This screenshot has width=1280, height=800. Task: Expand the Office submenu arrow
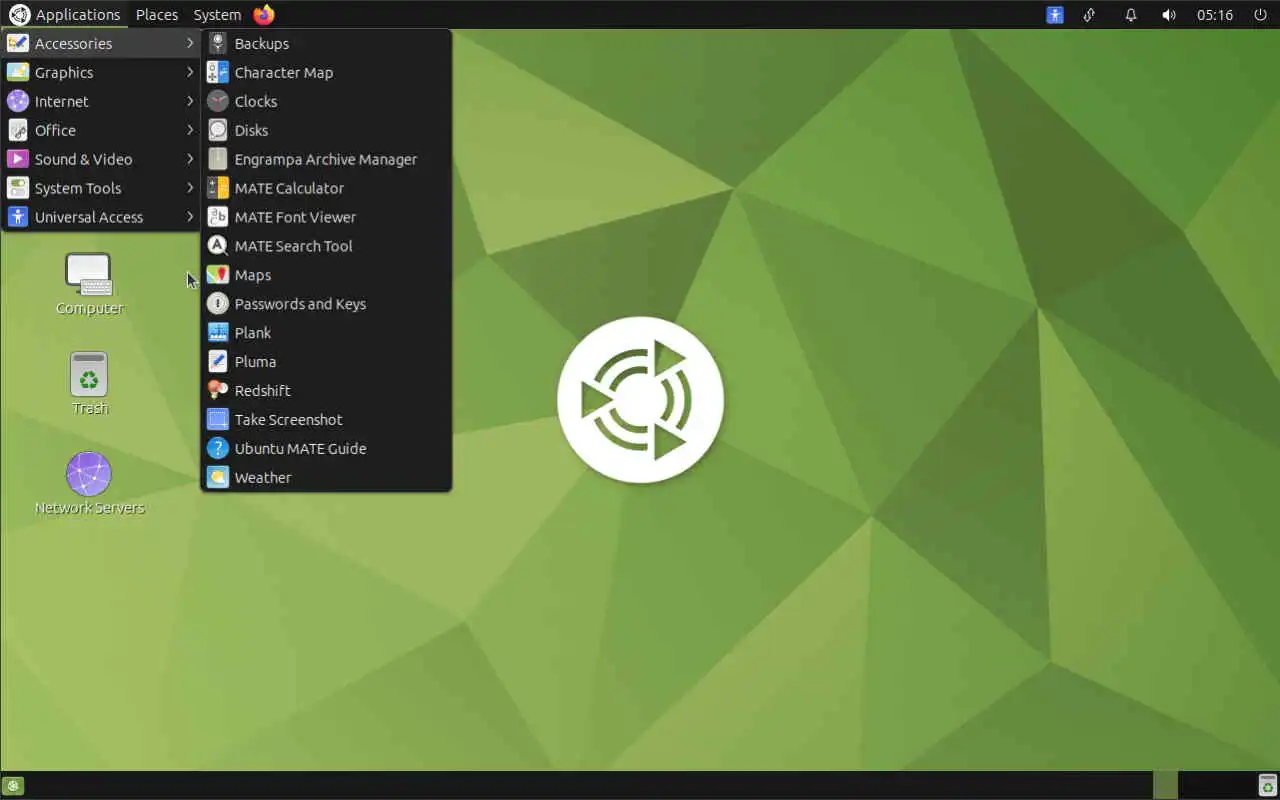tap(190, 131)
